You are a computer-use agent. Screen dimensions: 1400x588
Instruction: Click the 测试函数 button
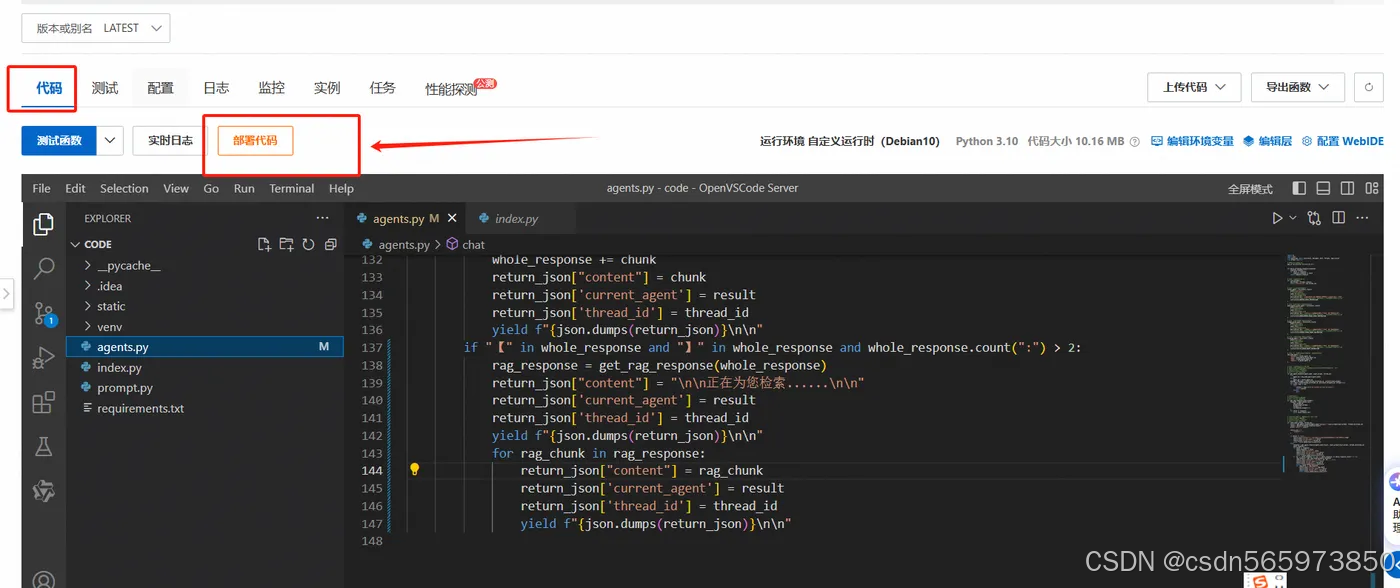click(x=59, y=141)
